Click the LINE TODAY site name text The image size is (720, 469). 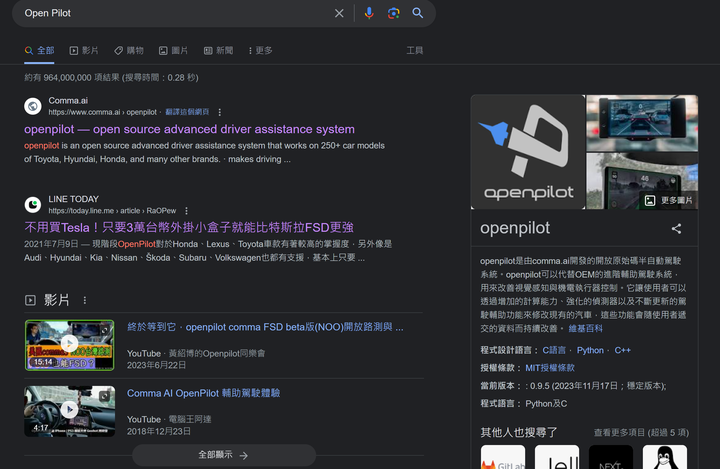tap(73, 199)
